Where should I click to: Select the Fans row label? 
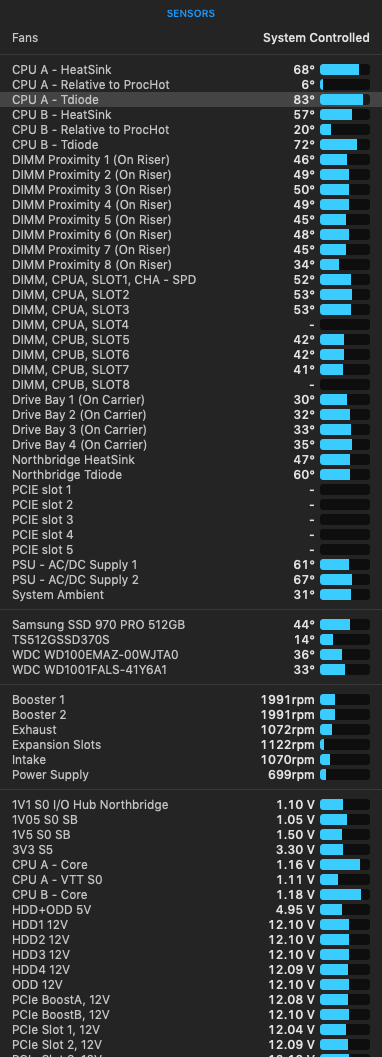(x=25, y=38)
